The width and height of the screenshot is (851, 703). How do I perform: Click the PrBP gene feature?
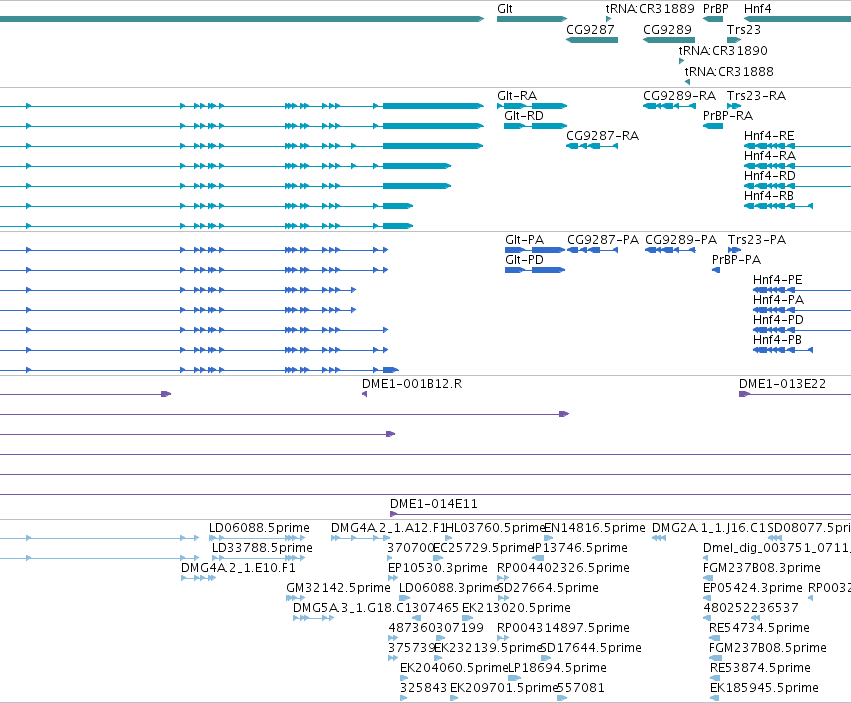[713, 19]
